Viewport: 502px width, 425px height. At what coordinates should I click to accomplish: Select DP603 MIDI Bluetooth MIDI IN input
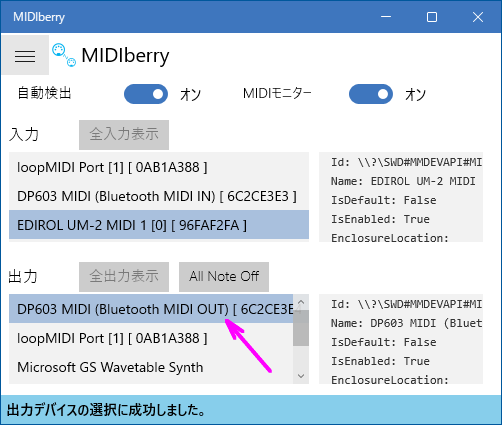(159, 196)
